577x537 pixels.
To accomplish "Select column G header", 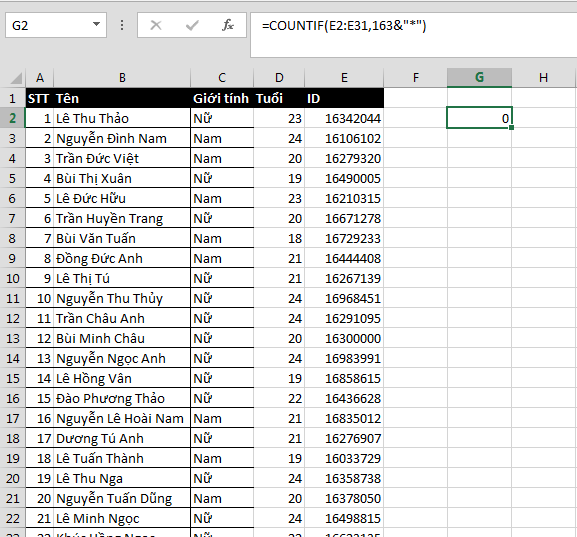I will 479,78.
